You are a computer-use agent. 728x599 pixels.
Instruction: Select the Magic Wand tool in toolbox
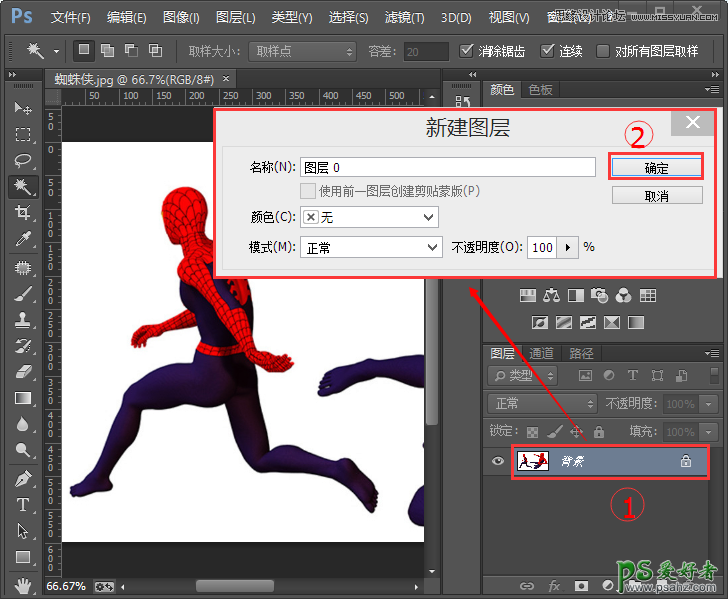(x=22, y=187)
